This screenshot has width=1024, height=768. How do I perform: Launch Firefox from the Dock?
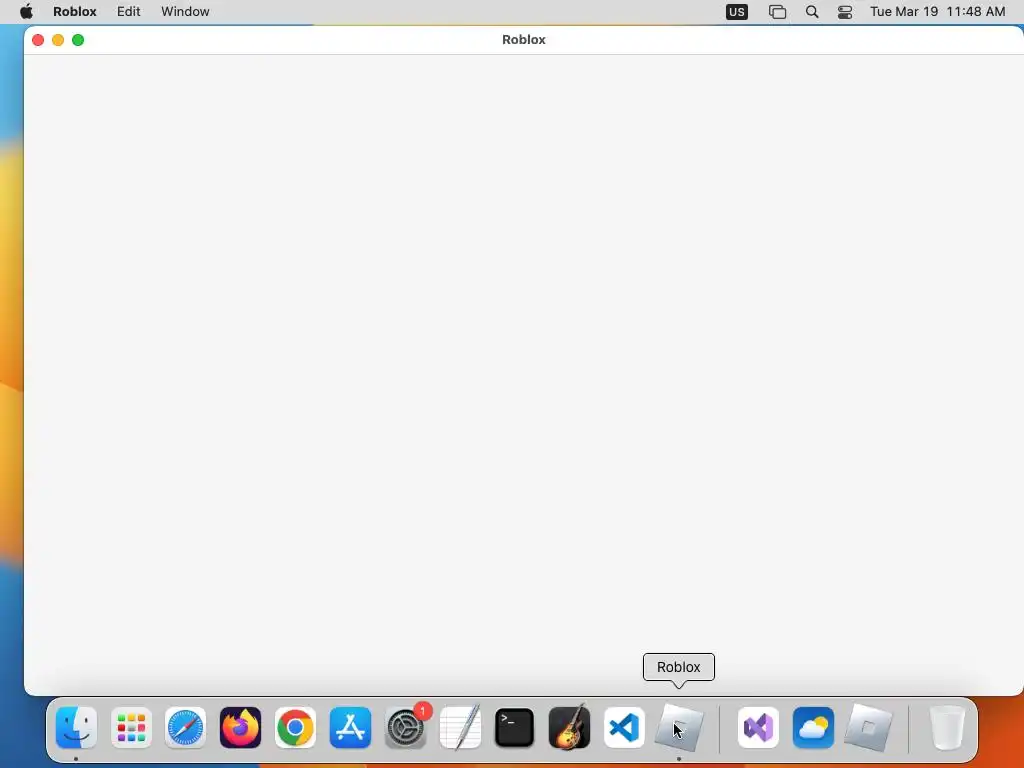pyautogui.click(x=240, y=727)
